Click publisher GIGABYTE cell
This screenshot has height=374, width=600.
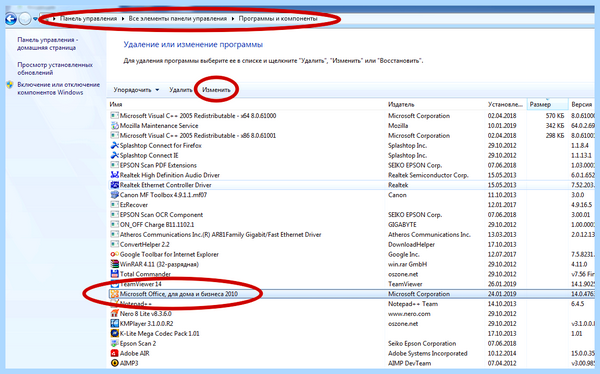pyautogui.click(x=402, y=225)
